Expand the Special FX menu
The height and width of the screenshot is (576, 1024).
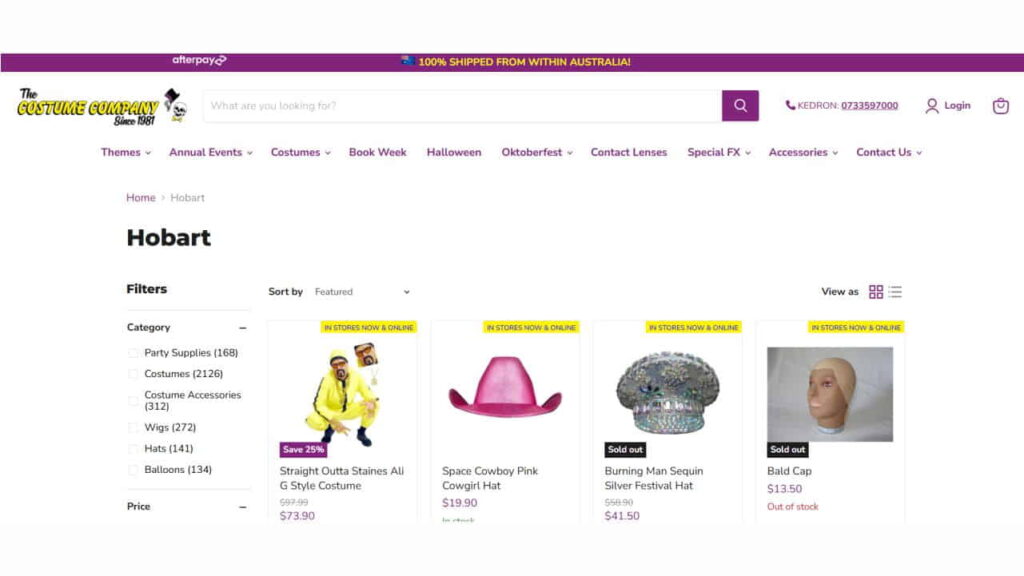(719, 152)
